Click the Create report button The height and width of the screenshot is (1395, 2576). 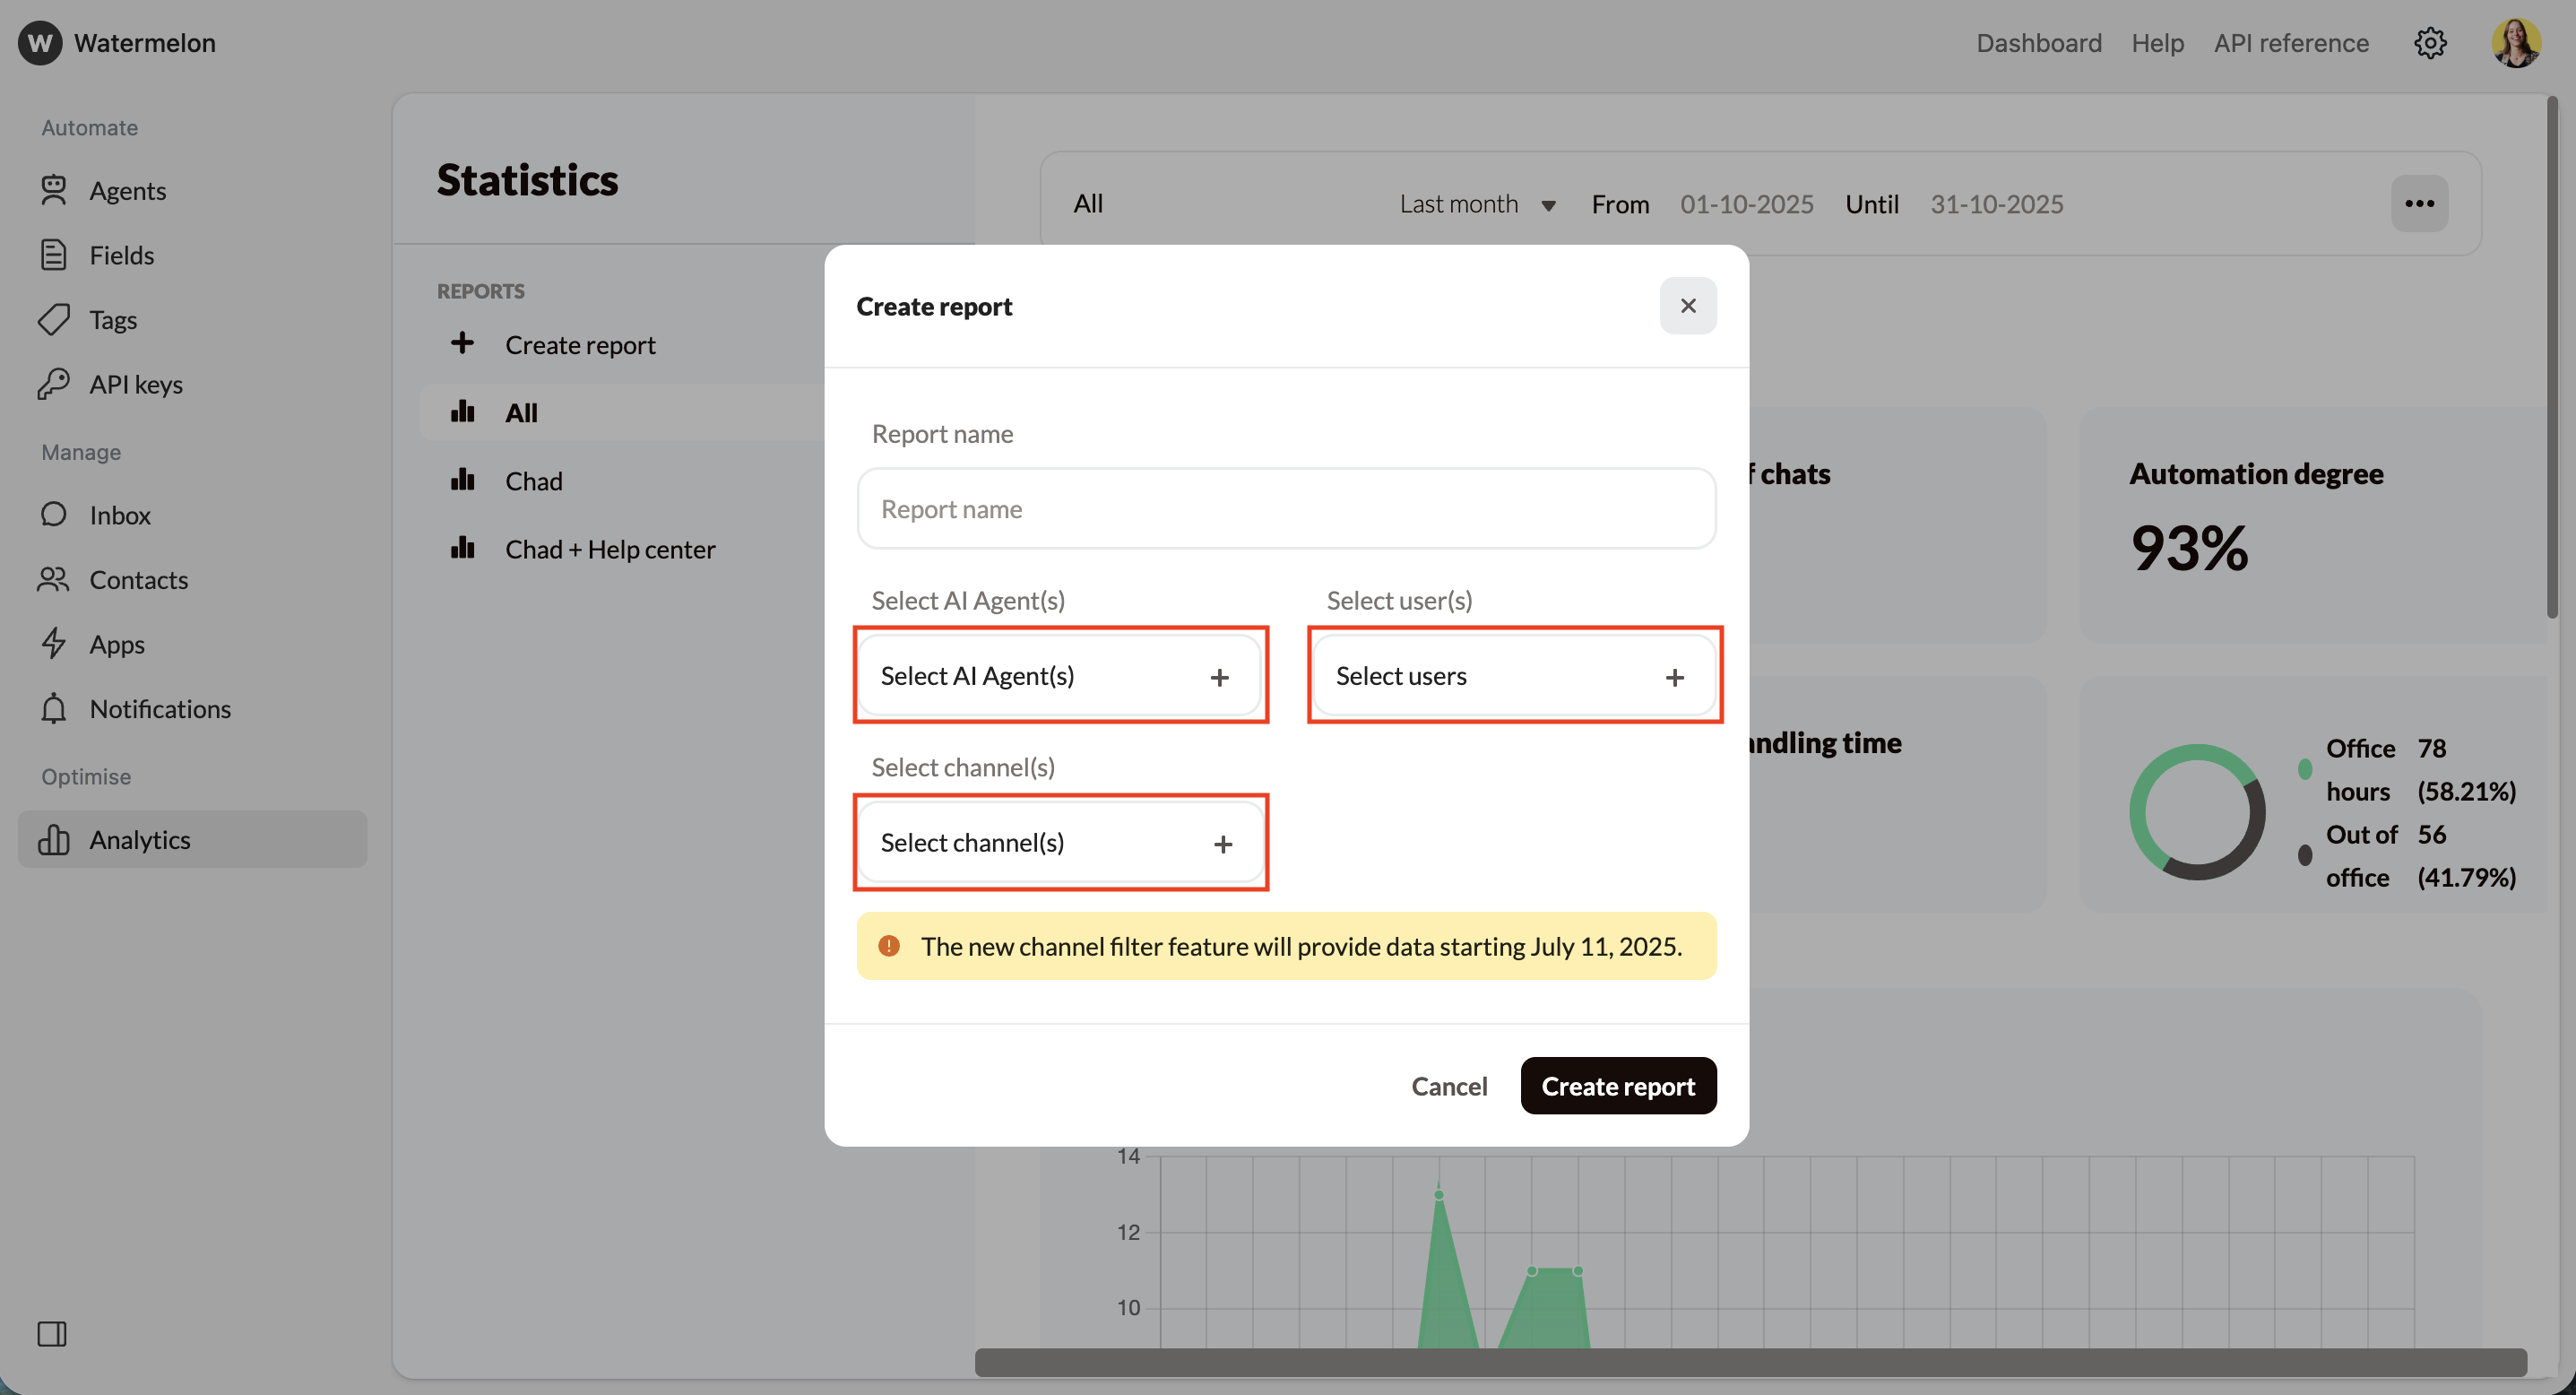(x=1618, y=1086)
